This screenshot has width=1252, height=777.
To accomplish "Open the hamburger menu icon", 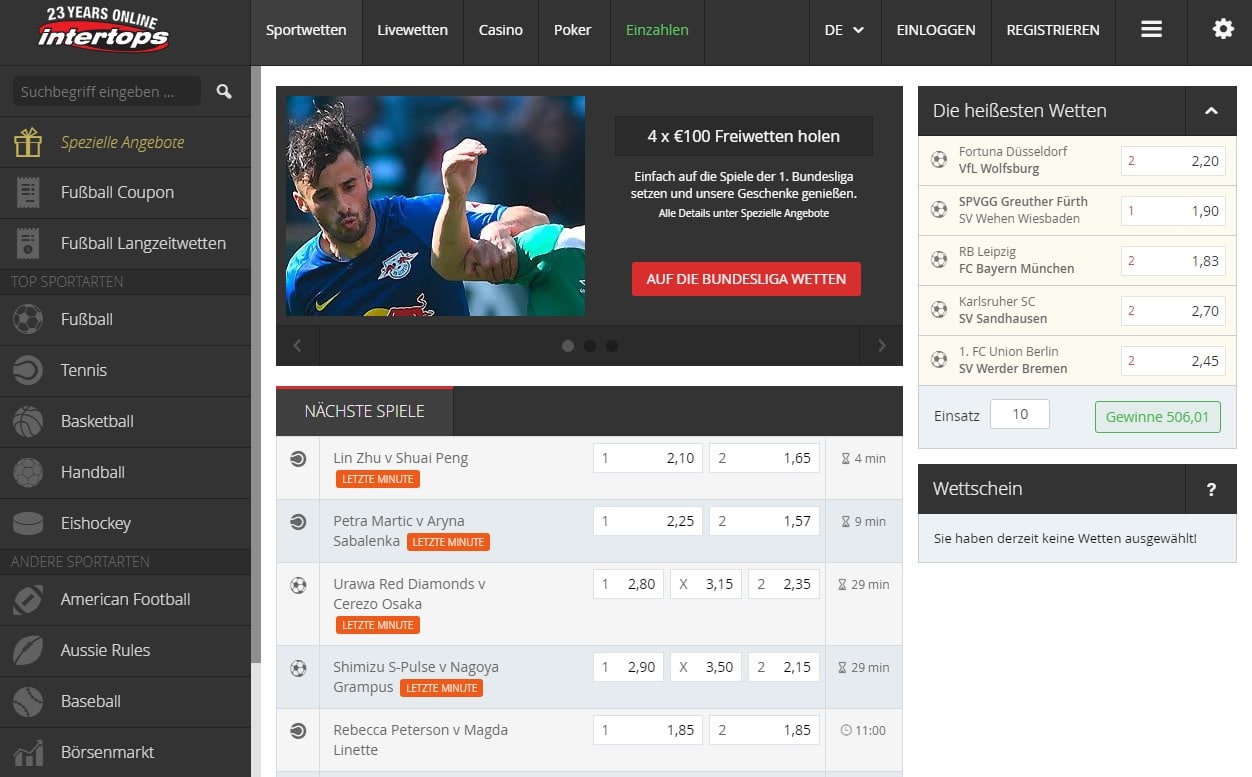I will click(x=1151, y=30).
